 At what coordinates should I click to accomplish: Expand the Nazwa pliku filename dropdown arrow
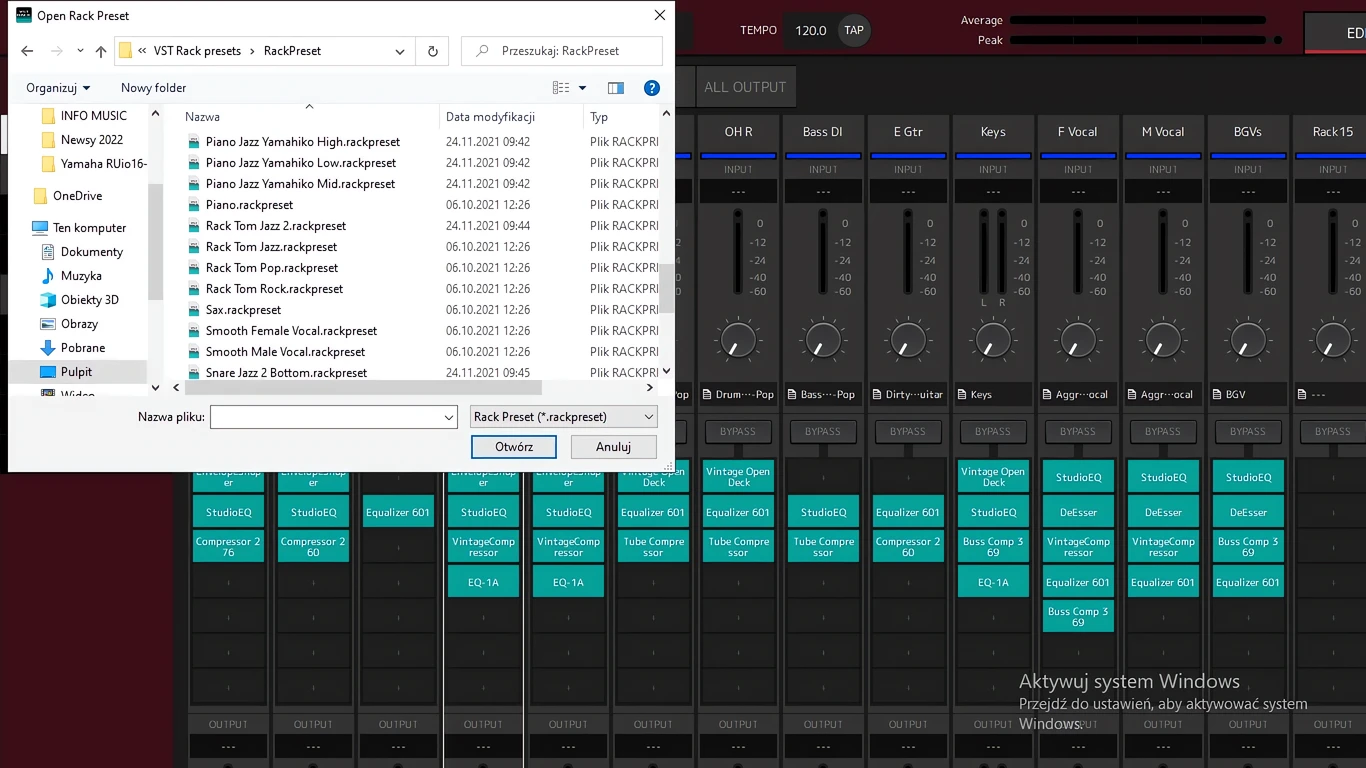[x=449, y=417]
